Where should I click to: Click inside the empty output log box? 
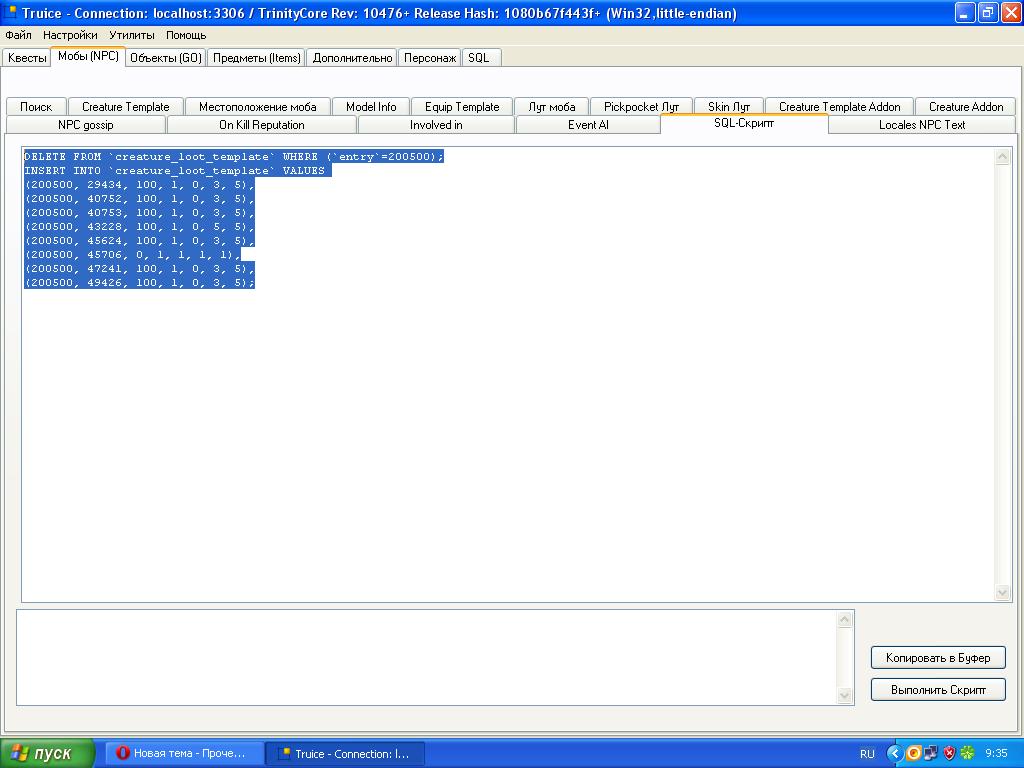(x=426, y=658)
